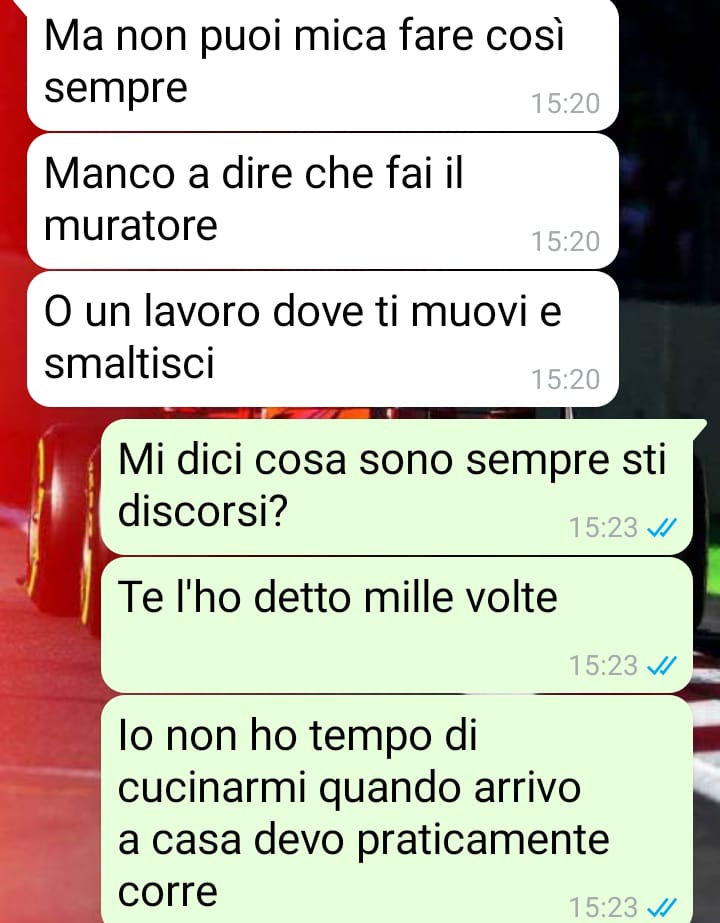Tap the "Io non ho tempo di cucinarmi" message
The width and height of the screenshot is (720, 923).
pyautogui.click(x=397, y=809)
